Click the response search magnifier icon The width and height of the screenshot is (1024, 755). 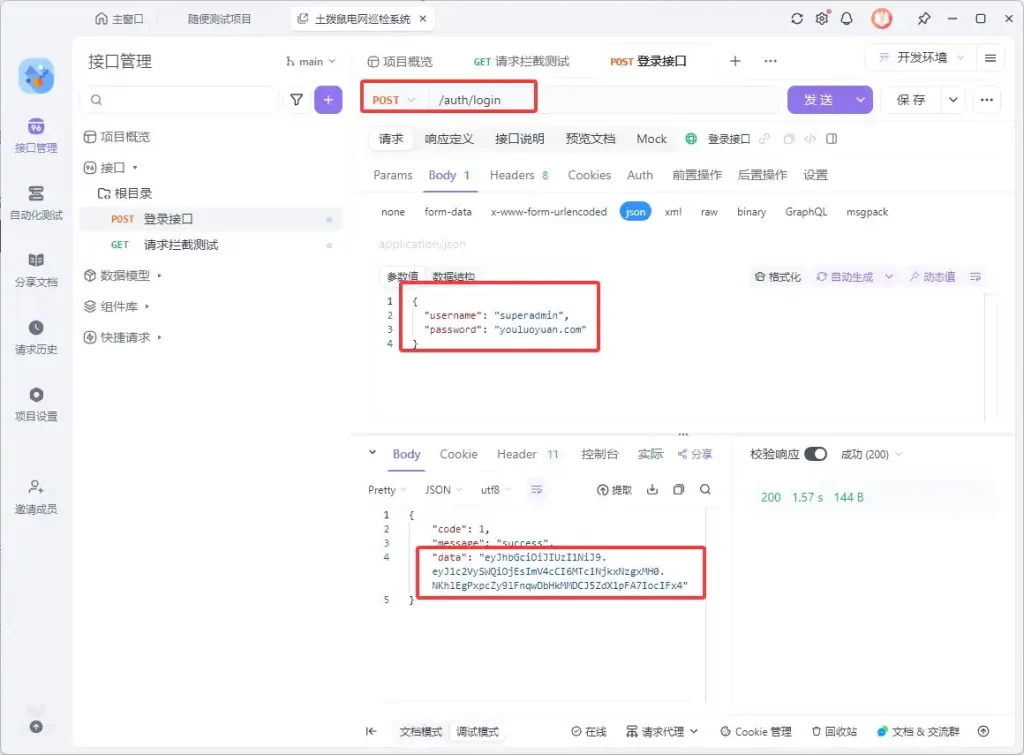click(705, 490)
